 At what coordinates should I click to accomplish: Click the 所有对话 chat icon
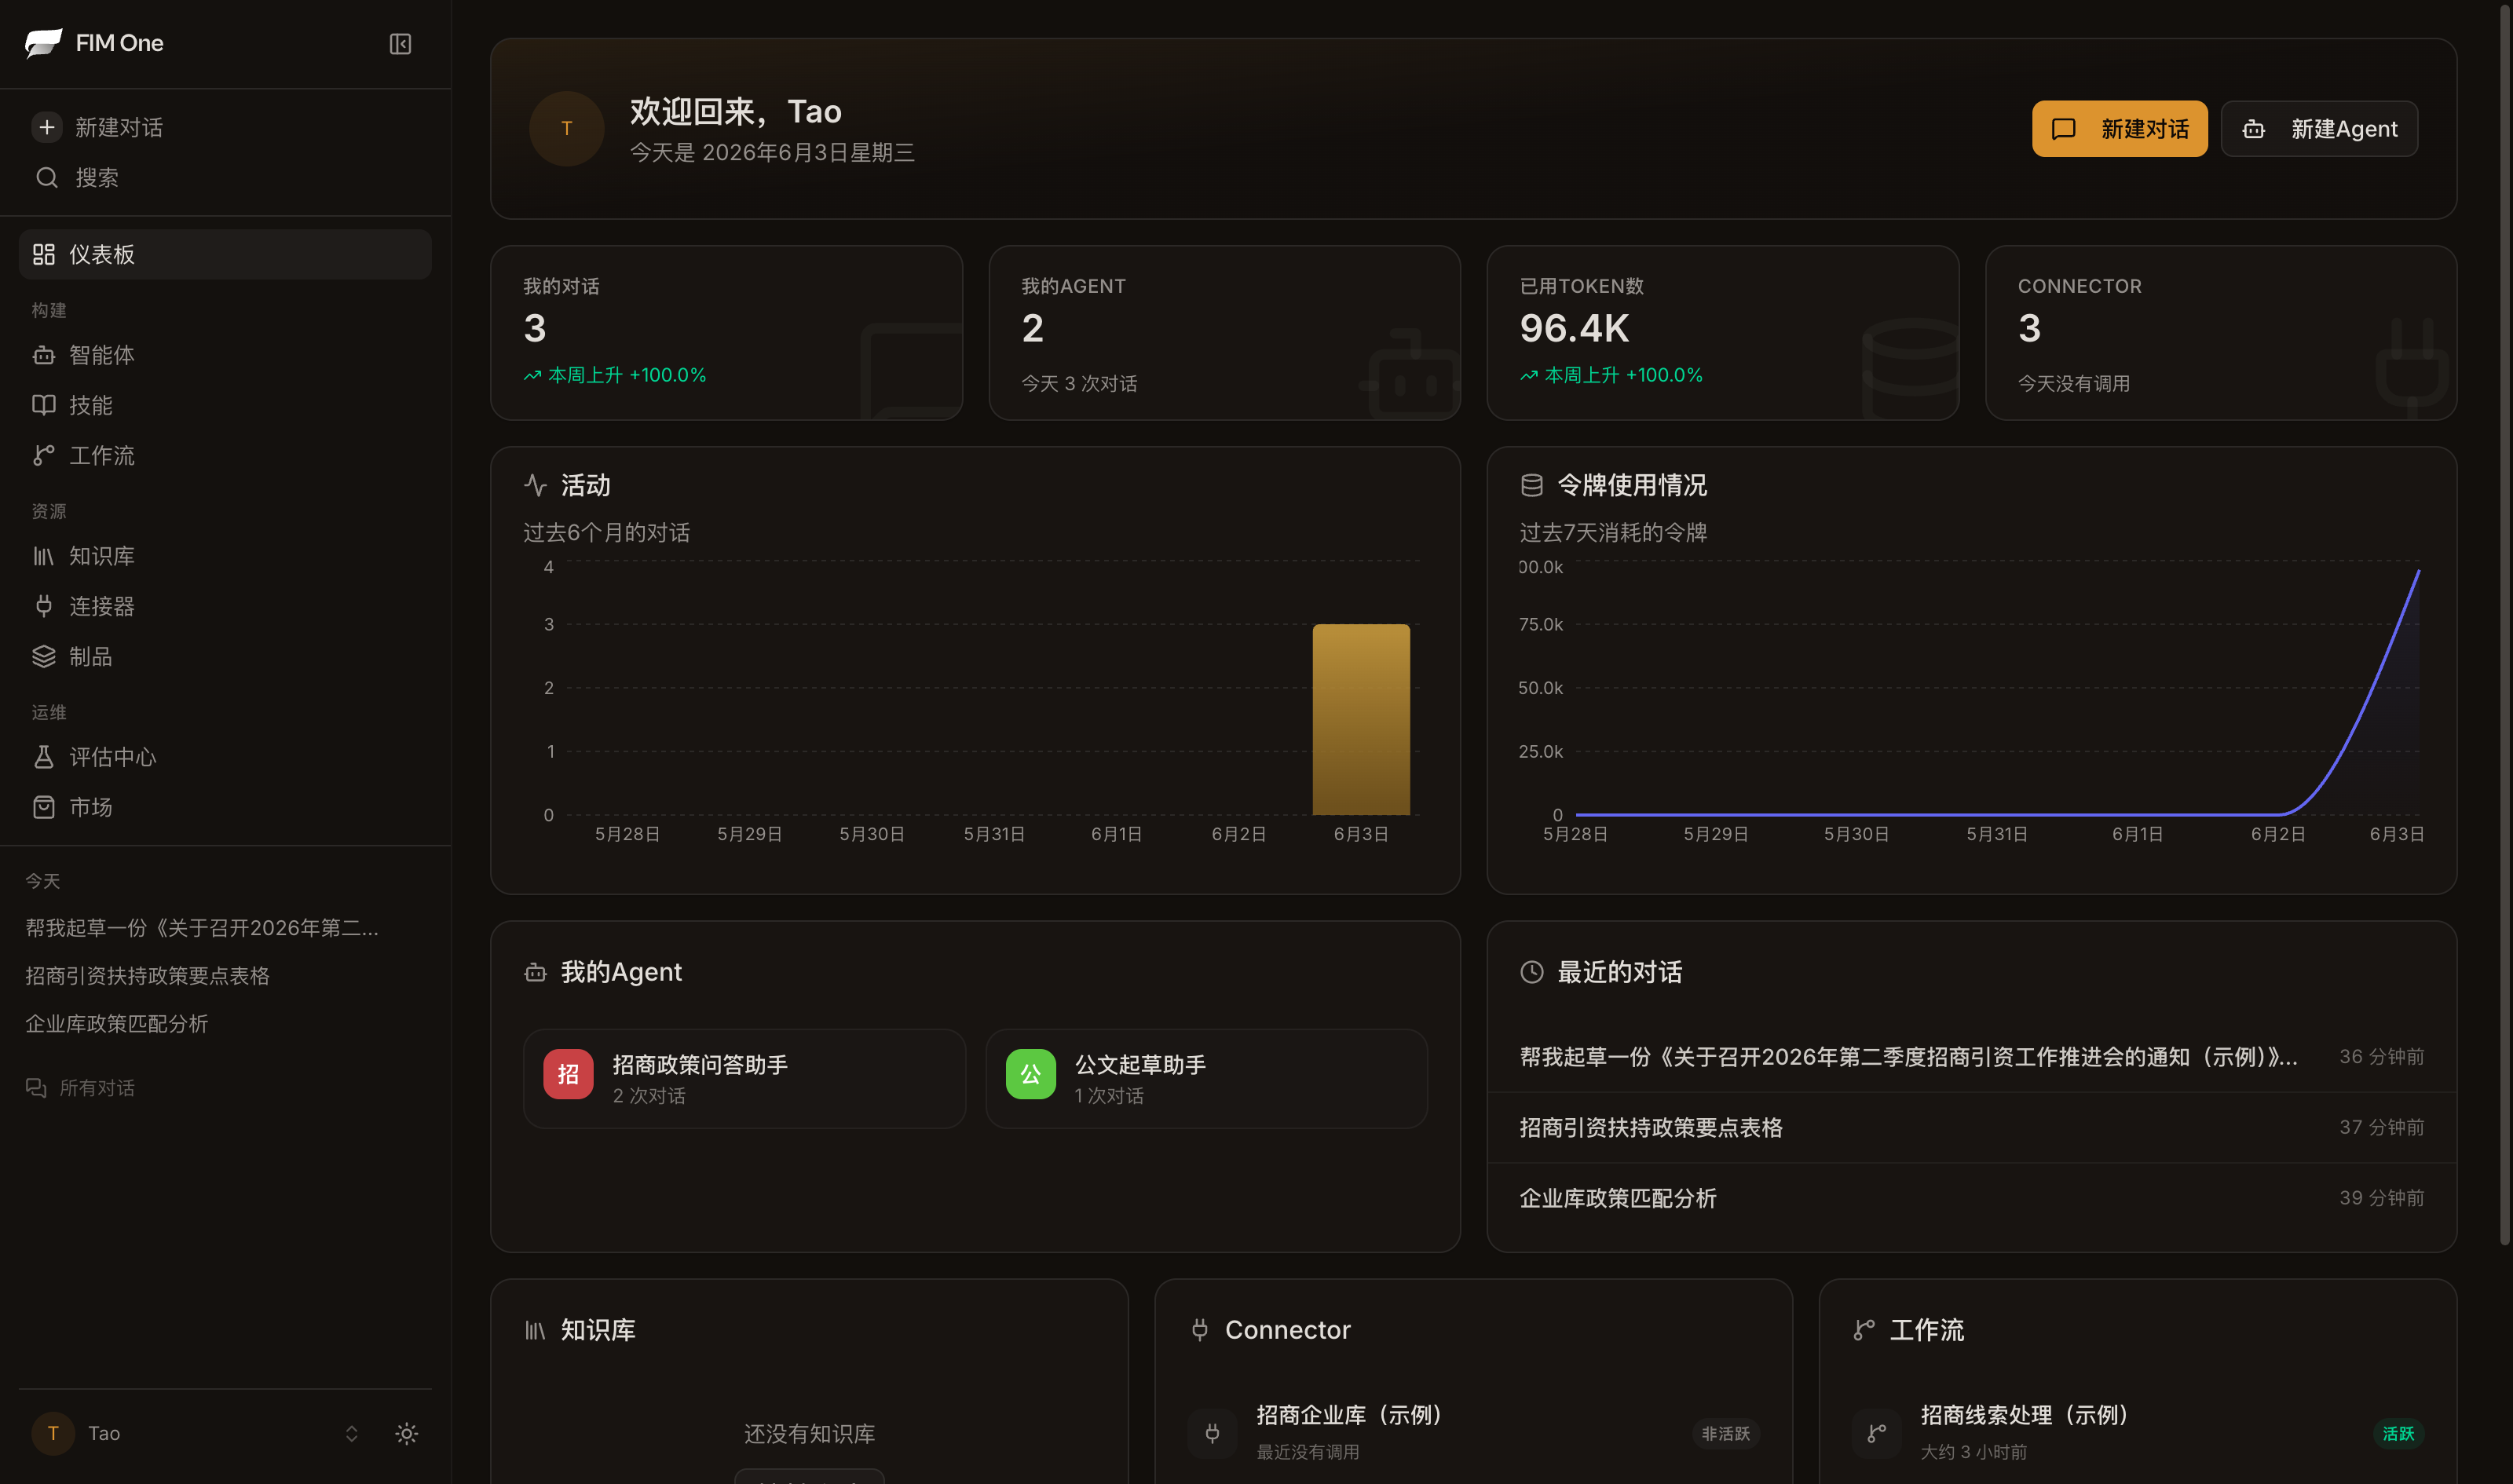tap(36, 1088)
